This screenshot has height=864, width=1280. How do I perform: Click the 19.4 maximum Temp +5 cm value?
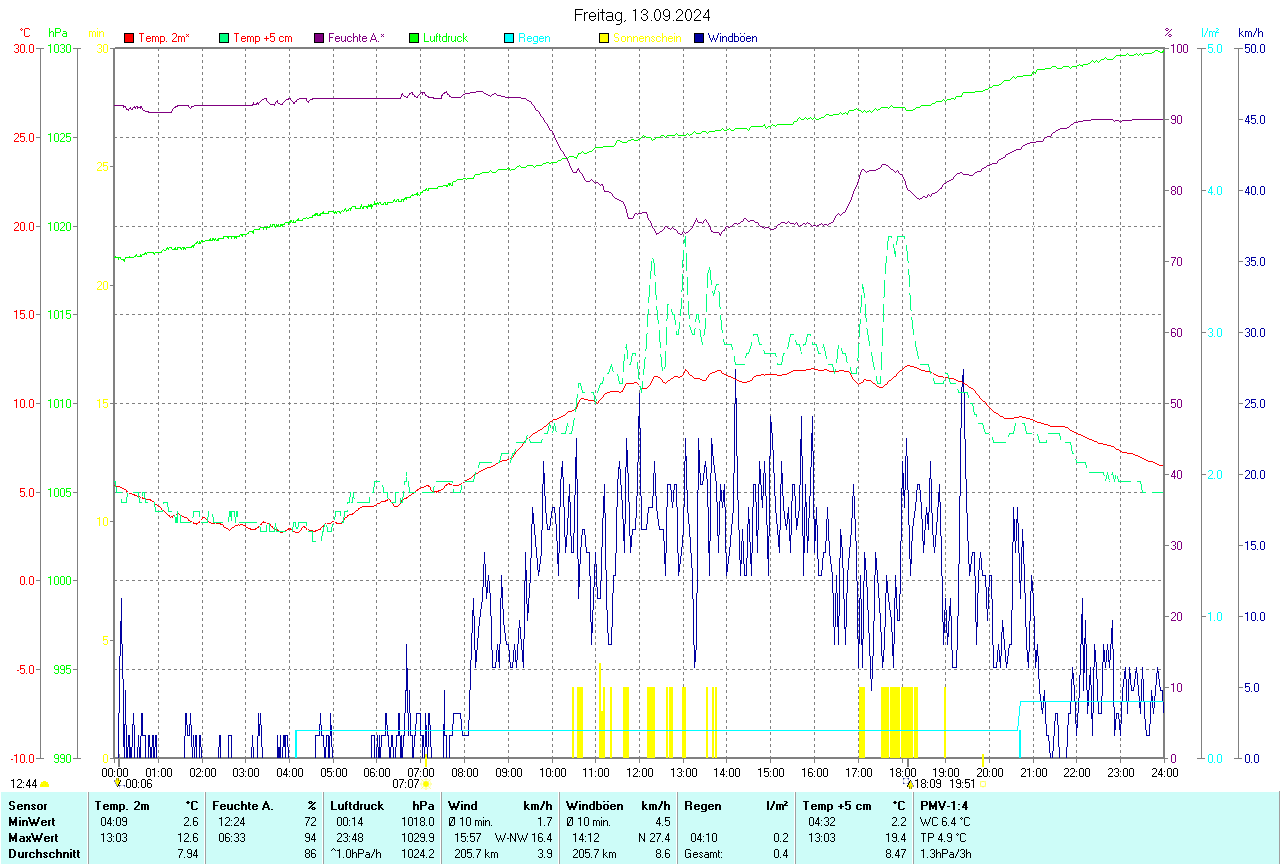click(896, 837)
